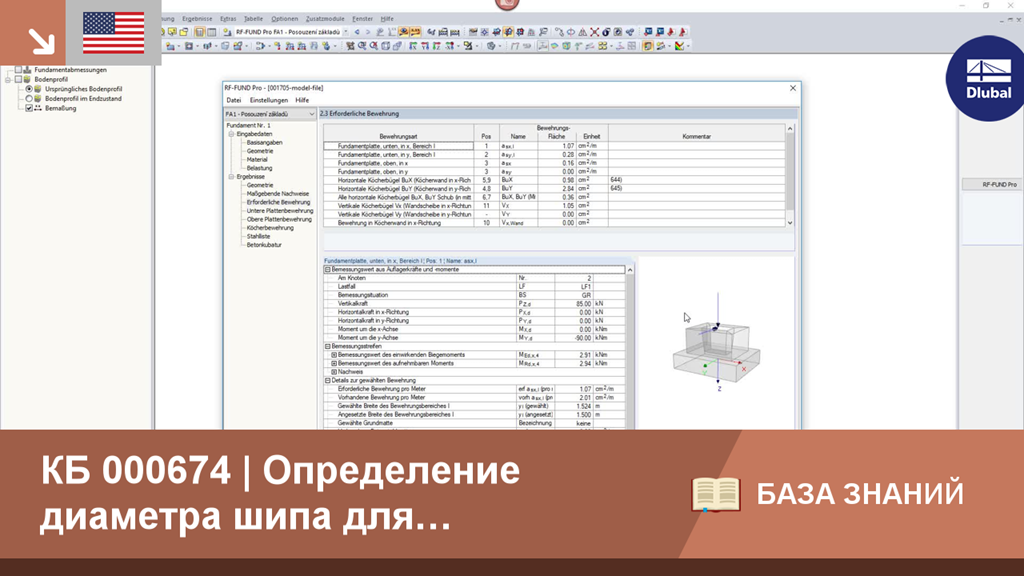Screen dimensions: 1024x576
Task: Collapse the Bodenprofil navigator node
Action: (8, 79)
